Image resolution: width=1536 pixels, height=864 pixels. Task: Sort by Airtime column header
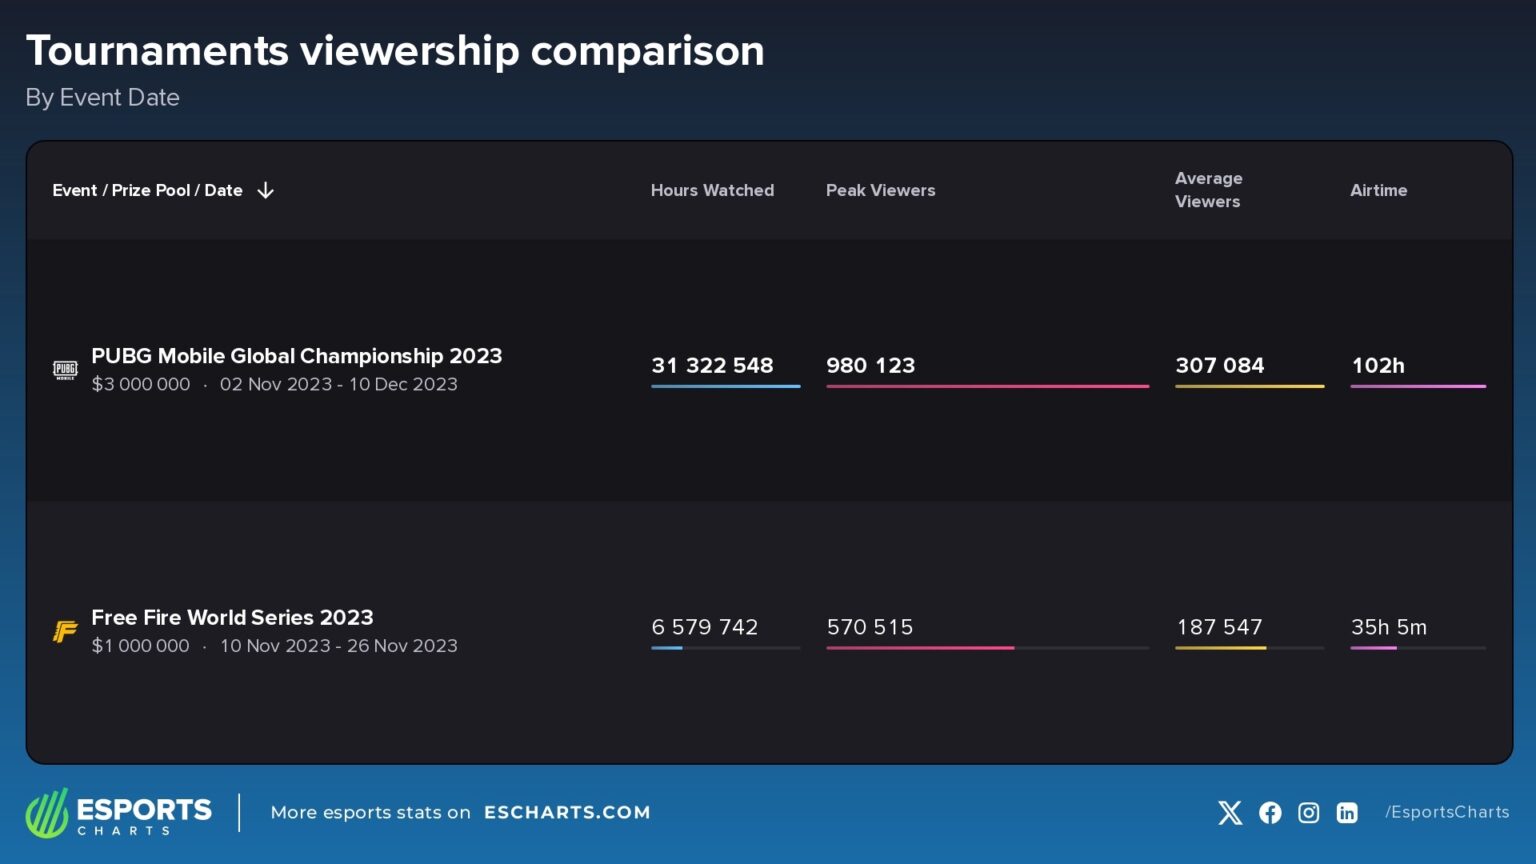point(1379,190)
